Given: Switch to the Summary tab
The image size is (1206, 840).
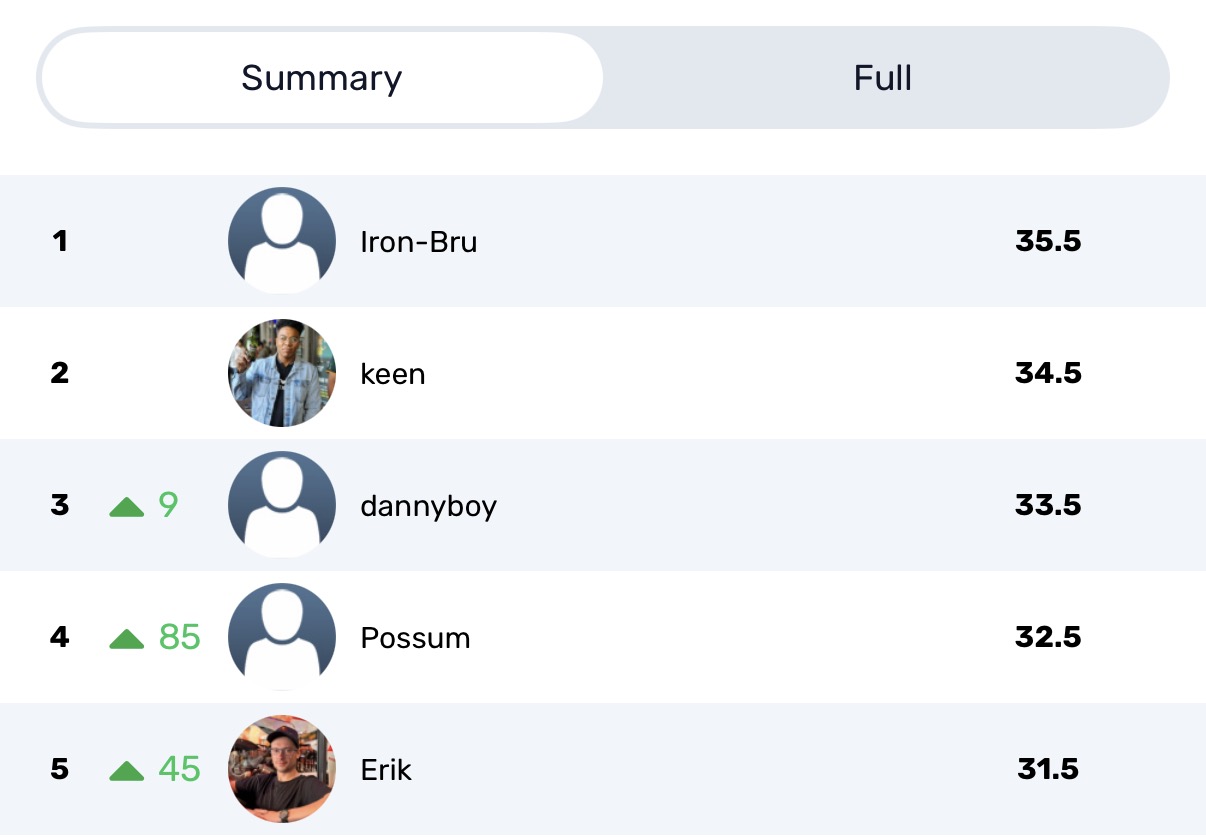Looking at the screenshot, I should coord(321,78).
